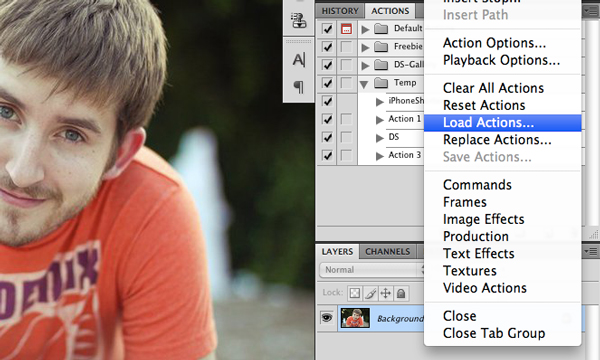Expand the Action 1 steps
Viewport: 600px width, 360px height.
[x=380, y=120]
